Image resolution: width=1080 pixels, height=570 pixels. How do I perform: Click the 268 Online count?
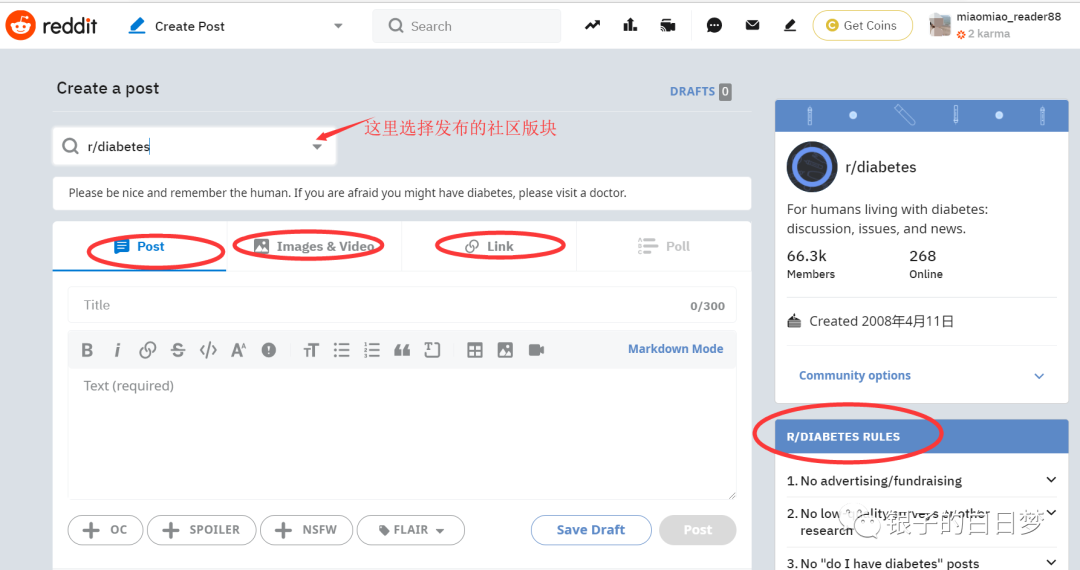click(926, 264)
